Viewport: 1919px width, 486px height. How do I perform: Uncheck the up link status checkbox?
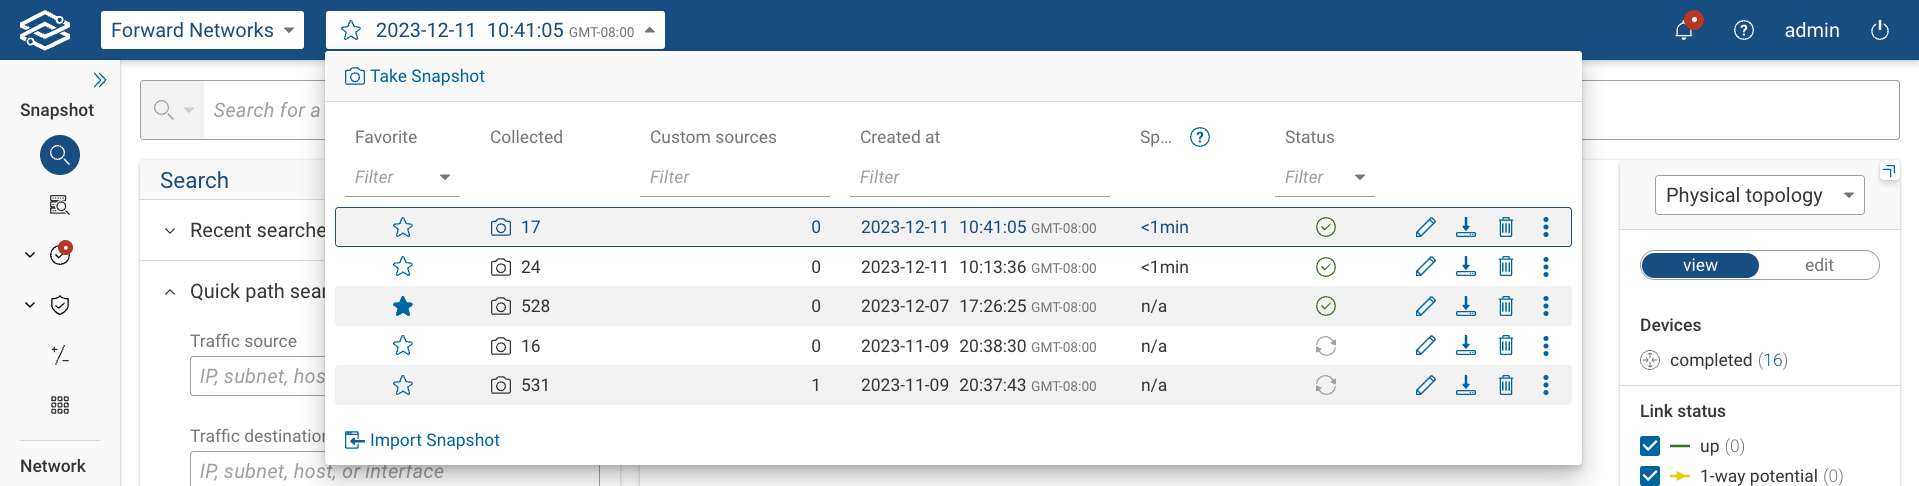1650,446
